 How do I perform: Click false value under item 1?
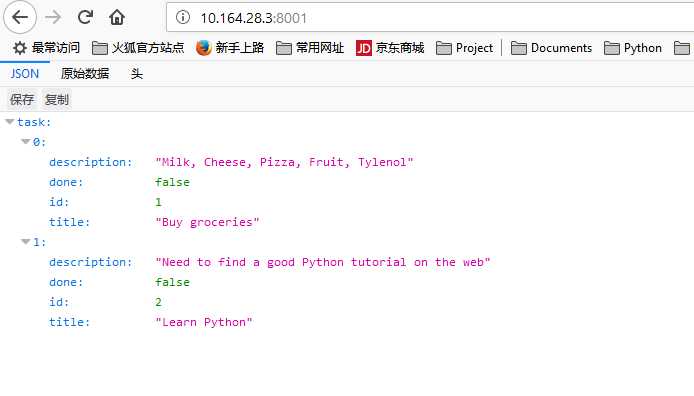click(x=172, y=282)
